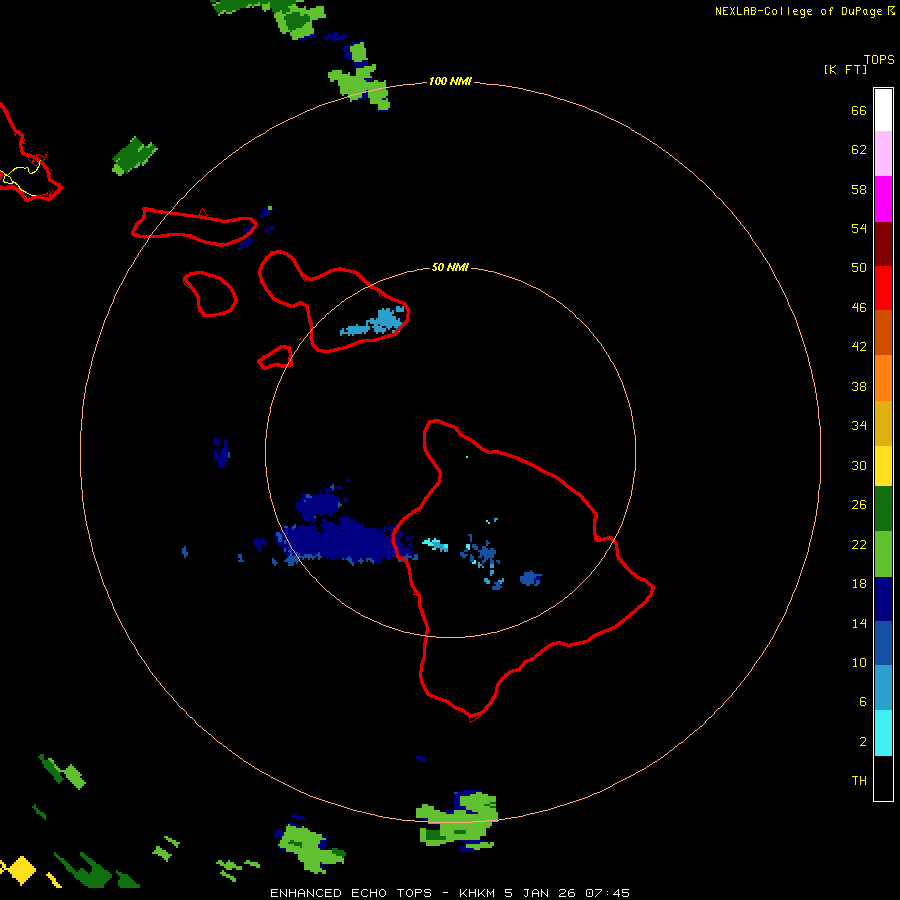Click the legend value '50'

(859, 268)
